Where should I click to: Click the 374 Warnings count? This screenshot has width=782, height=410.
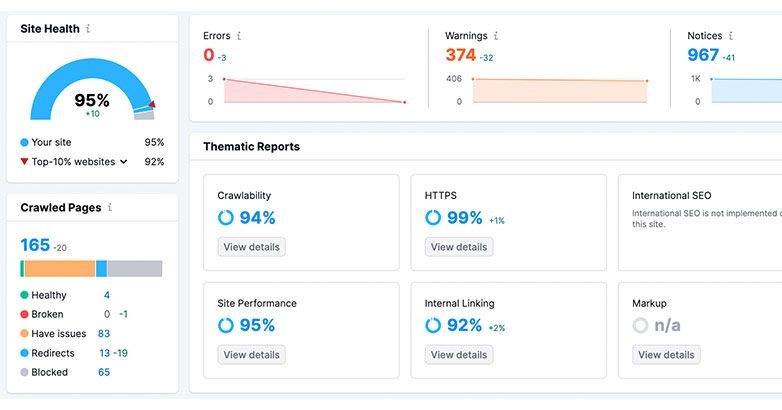pos(460,56)
